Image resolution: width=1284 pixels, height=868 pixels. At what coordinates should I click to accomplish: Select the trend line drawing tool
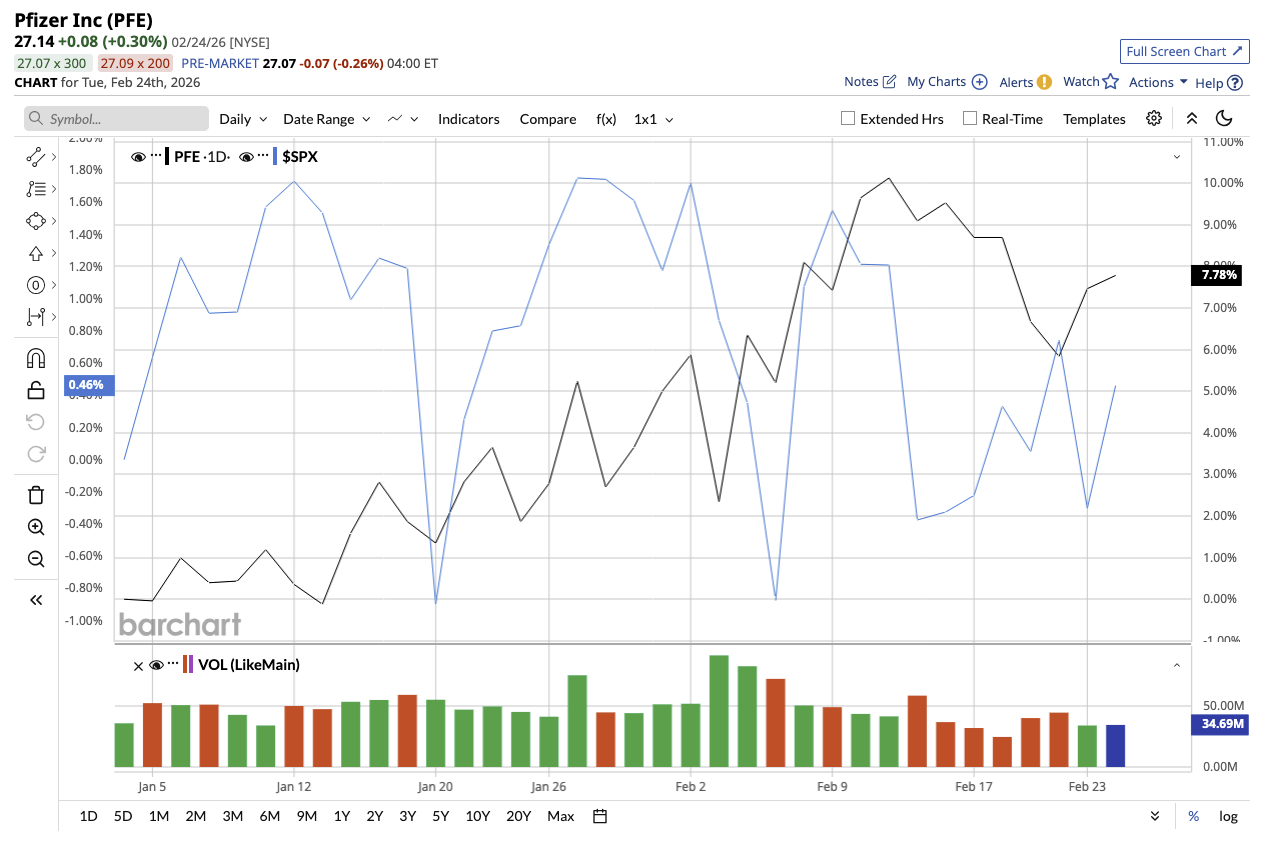tap(36, 156)
